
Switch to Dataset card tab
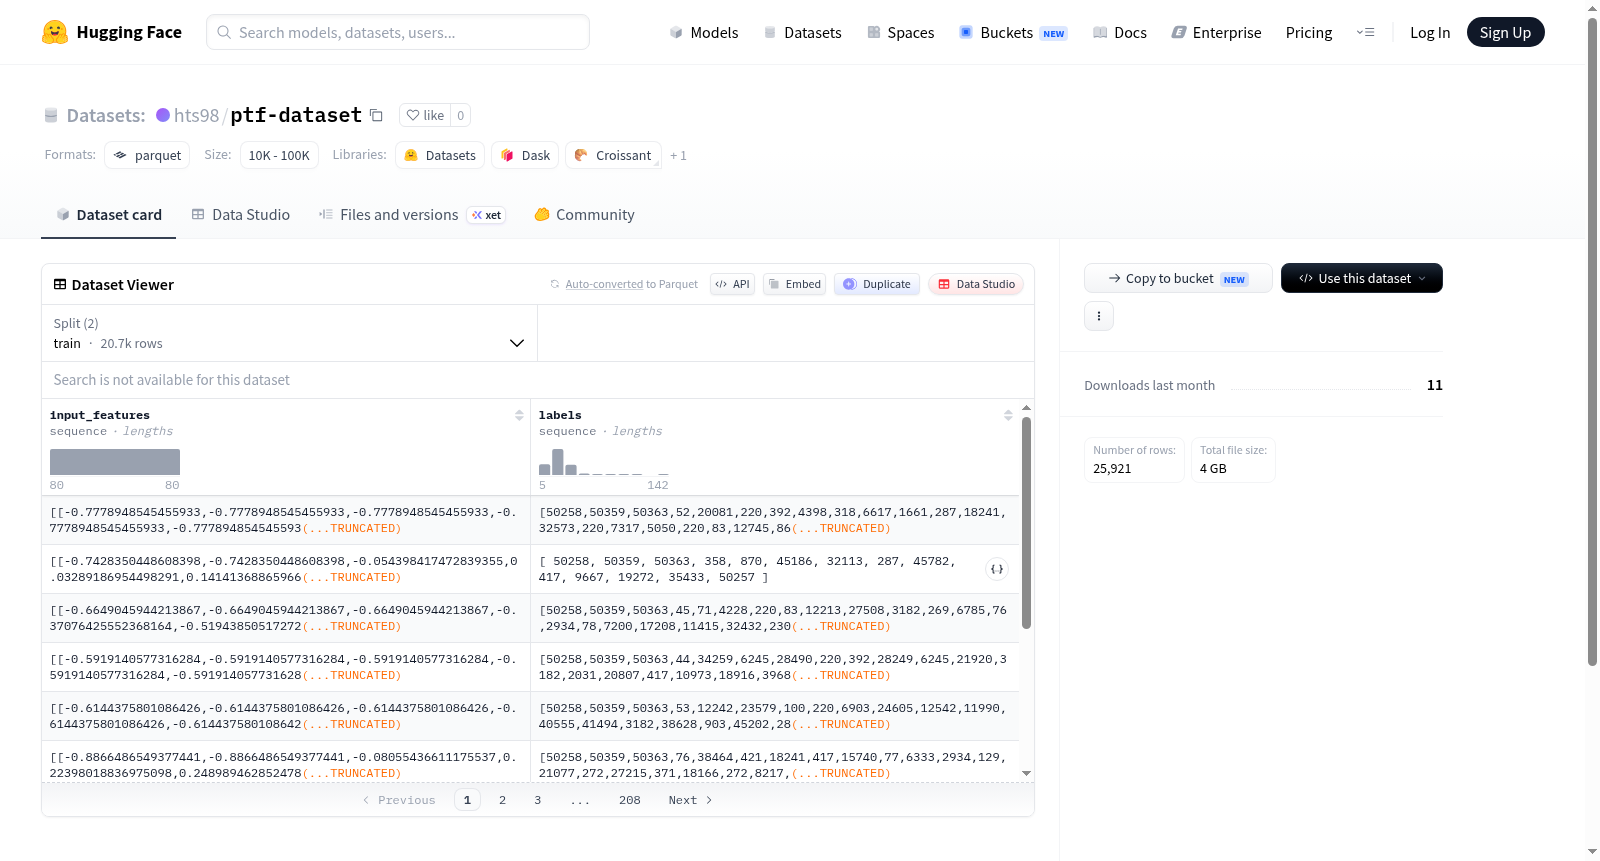[108, 215]
